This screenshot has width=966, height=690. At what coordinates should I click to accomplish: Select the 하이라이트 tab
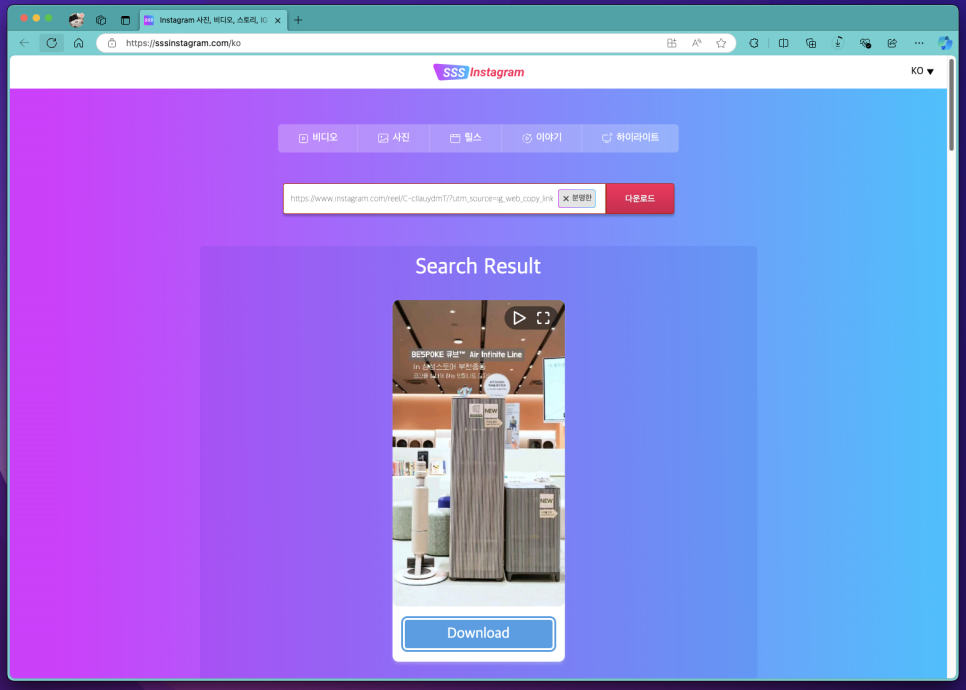[630, 138]
